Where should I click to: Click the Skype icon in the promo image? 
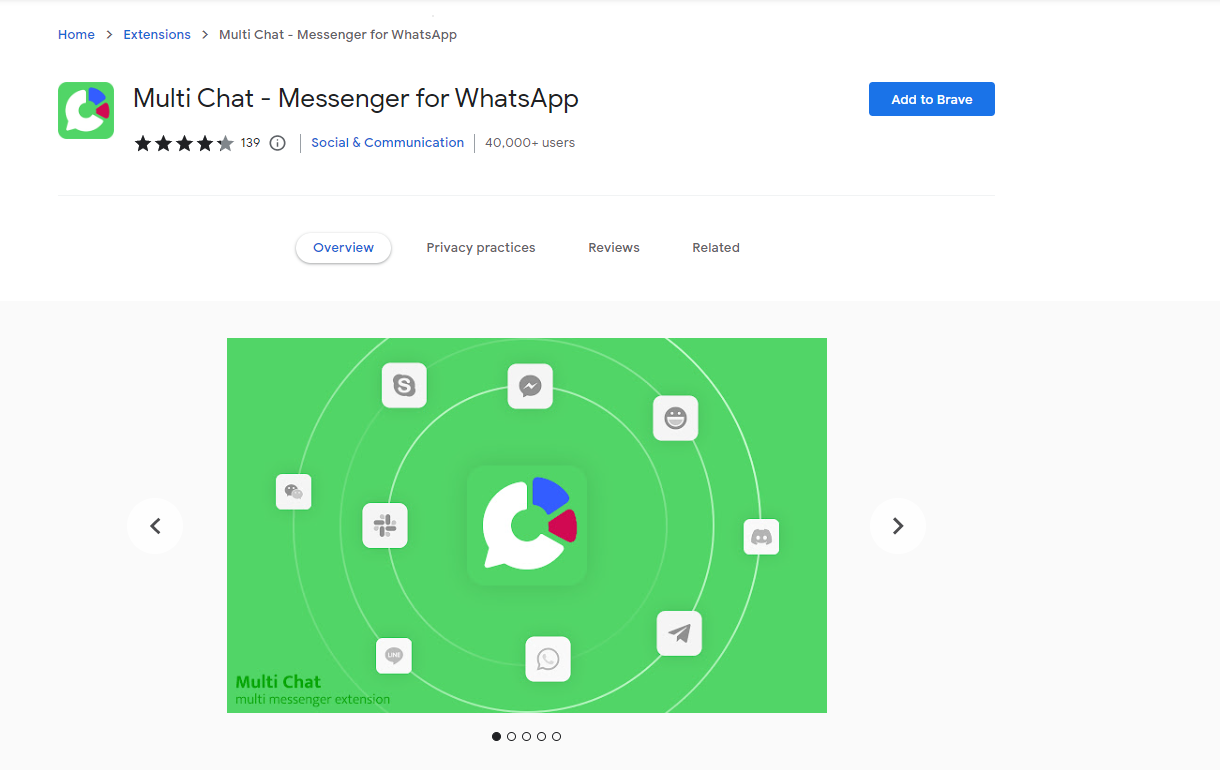tap(404, 385)
